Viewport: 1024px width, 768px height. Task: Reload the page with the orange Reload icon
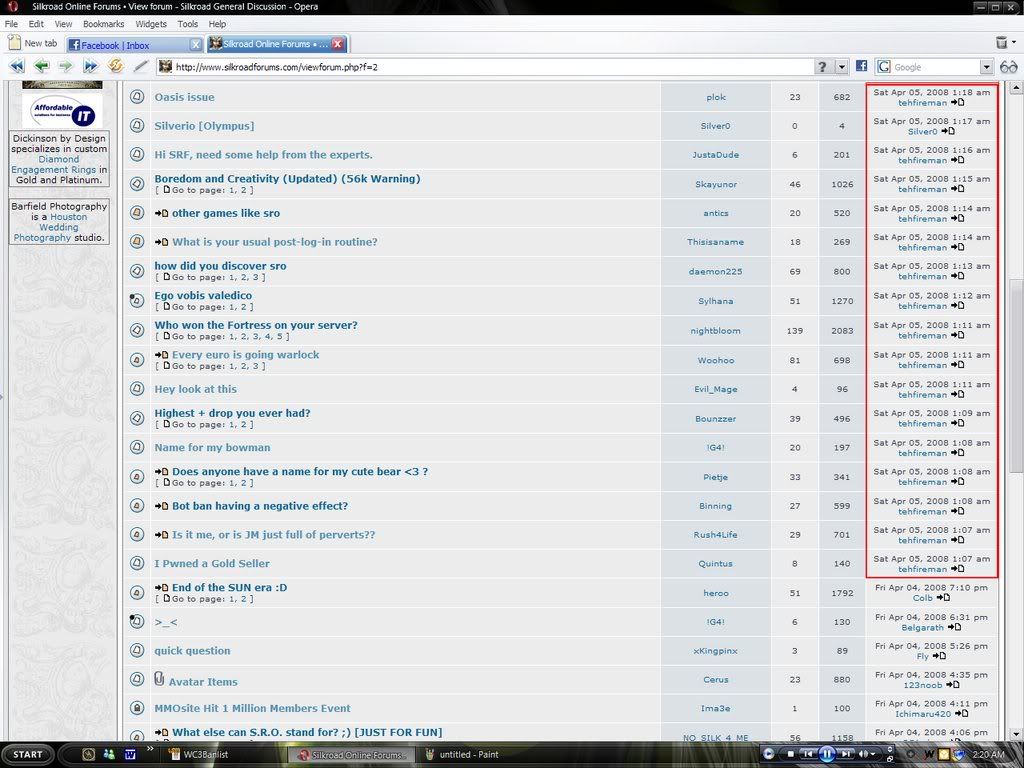coord(116,66)
